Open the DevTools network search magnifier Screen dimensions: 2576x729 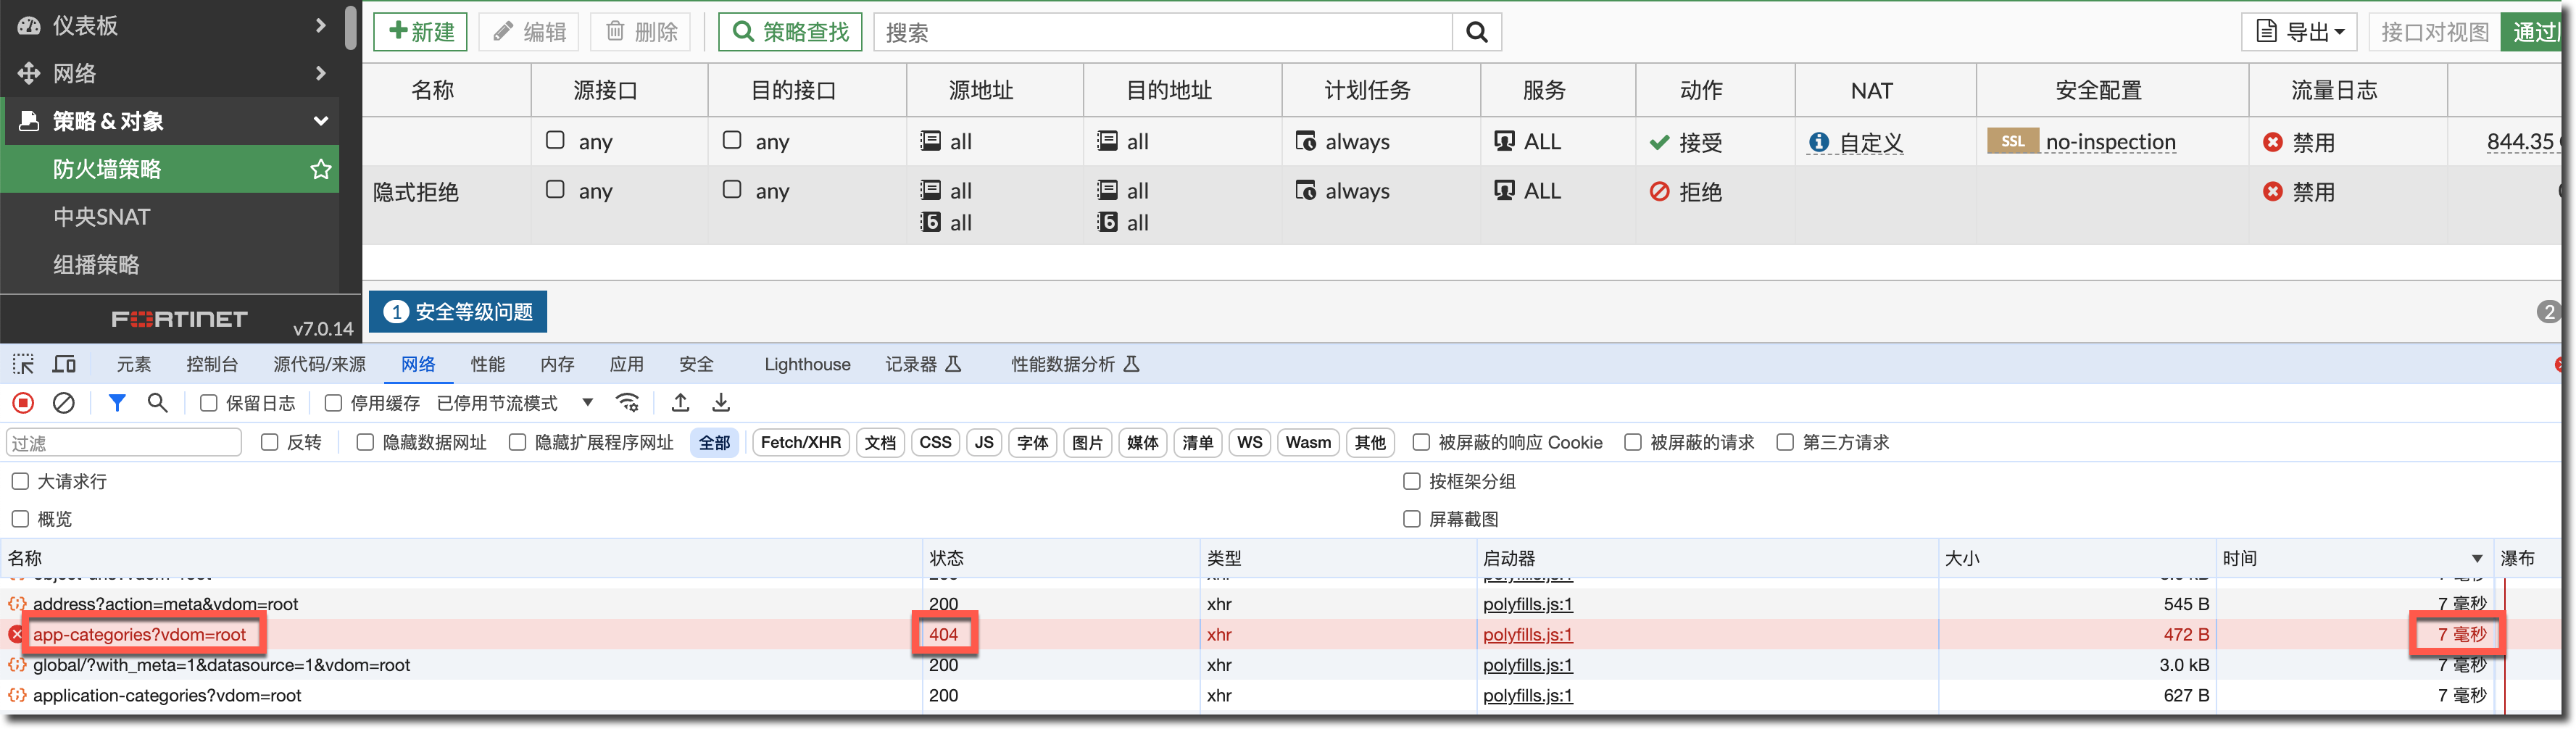pos(157,403)
